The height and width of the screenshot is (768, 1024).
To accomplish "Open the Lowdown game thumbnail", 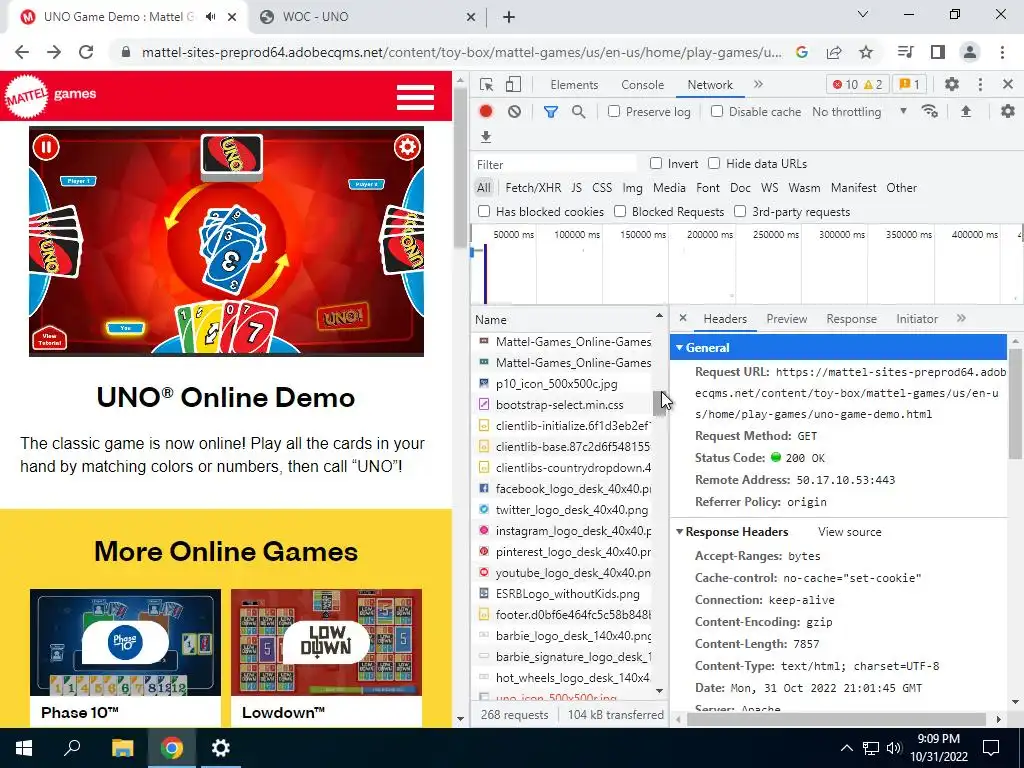I will coord(327,643).
